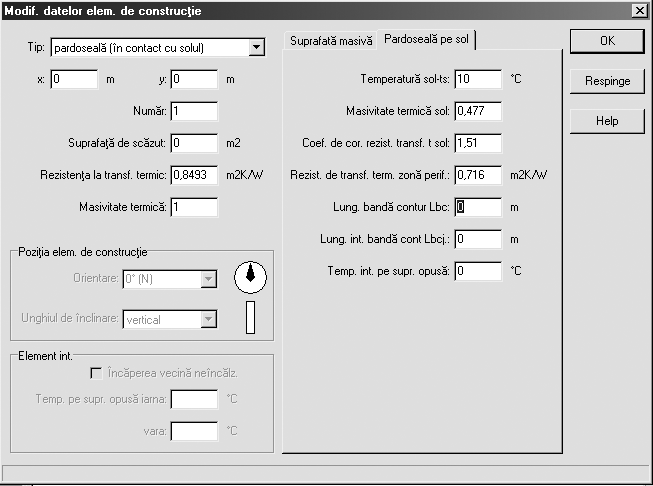Expand the Orientare dropdown
Viewport: 653px width, 486px height.
click(208, 280)
